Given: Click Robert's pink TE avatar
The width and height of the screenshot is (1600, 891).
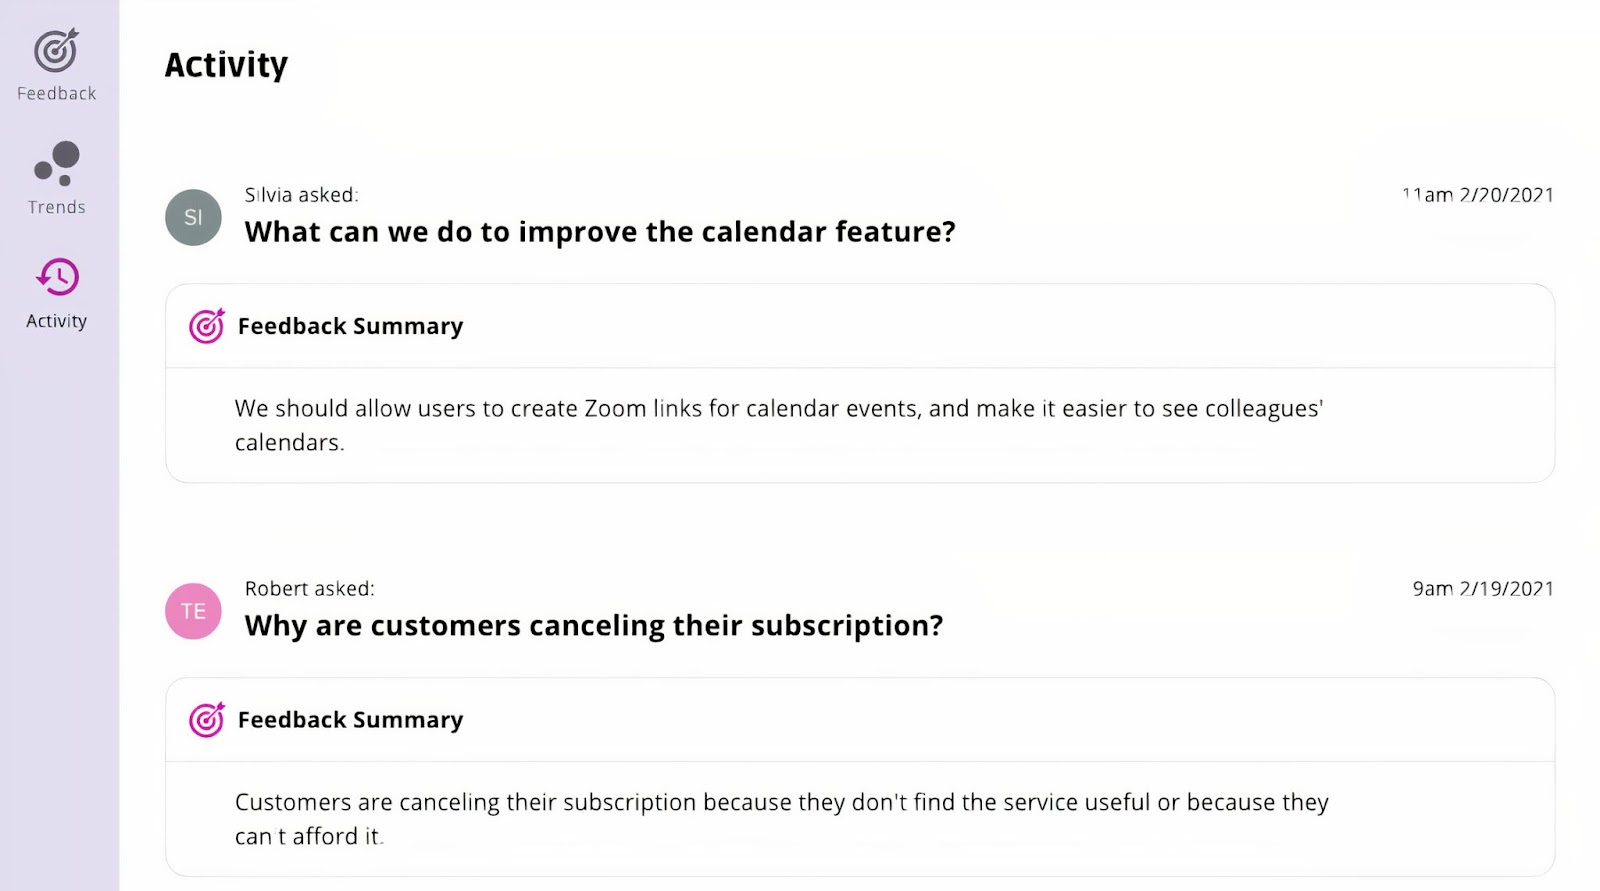Looking at the screenshot, I should (x=193, y=611).
